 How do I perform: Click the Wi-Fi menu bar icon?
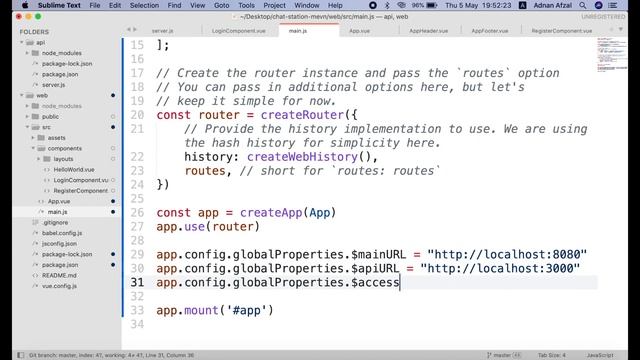[402, 5]
